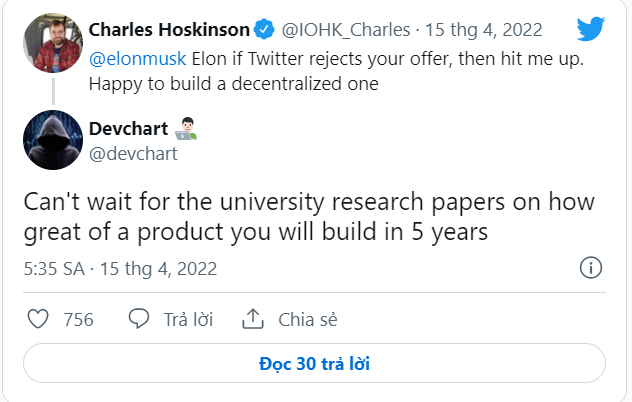Click the Charles Hoskinson display name
Image resolution: width=632 pixels, height=402 pixels.
[x=169, y=30]
